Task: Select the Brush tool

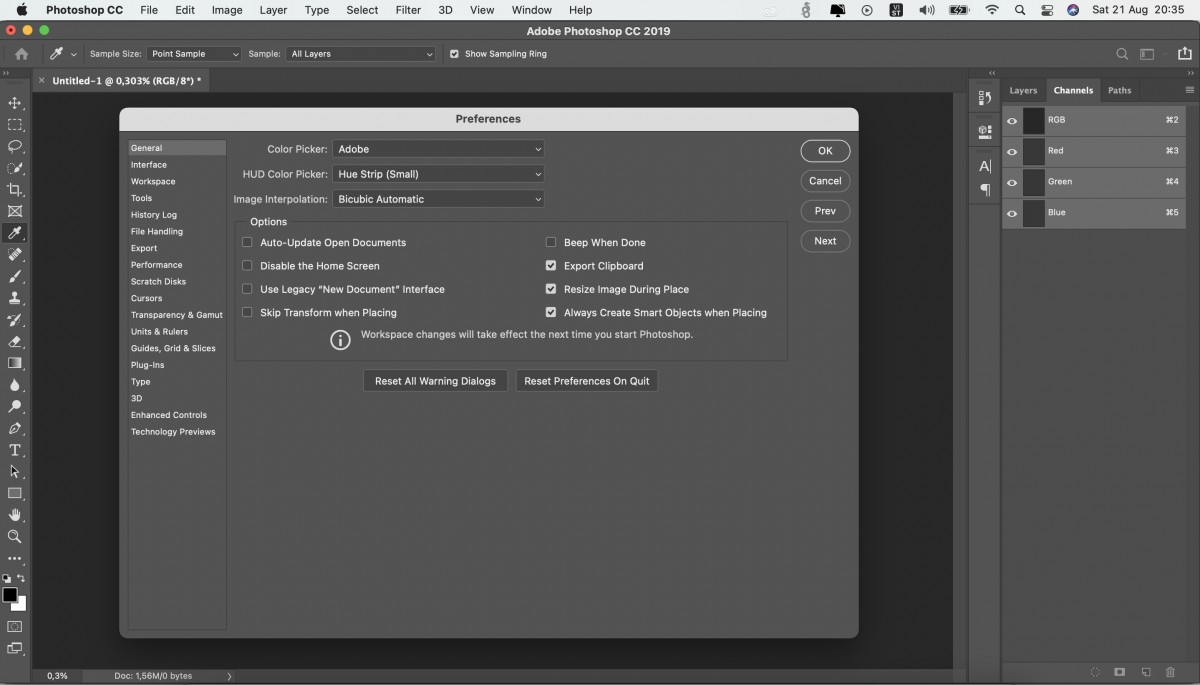Action: coord(15,276)
